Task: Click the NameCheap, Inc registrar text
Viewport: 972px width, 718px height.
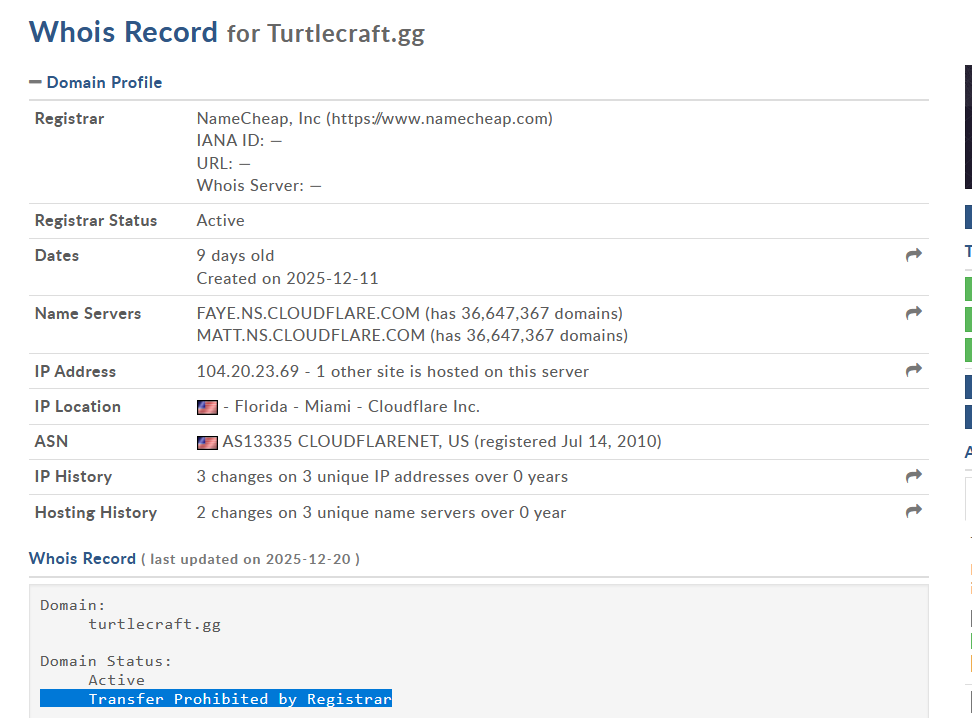Action: [x=374, y=118]
